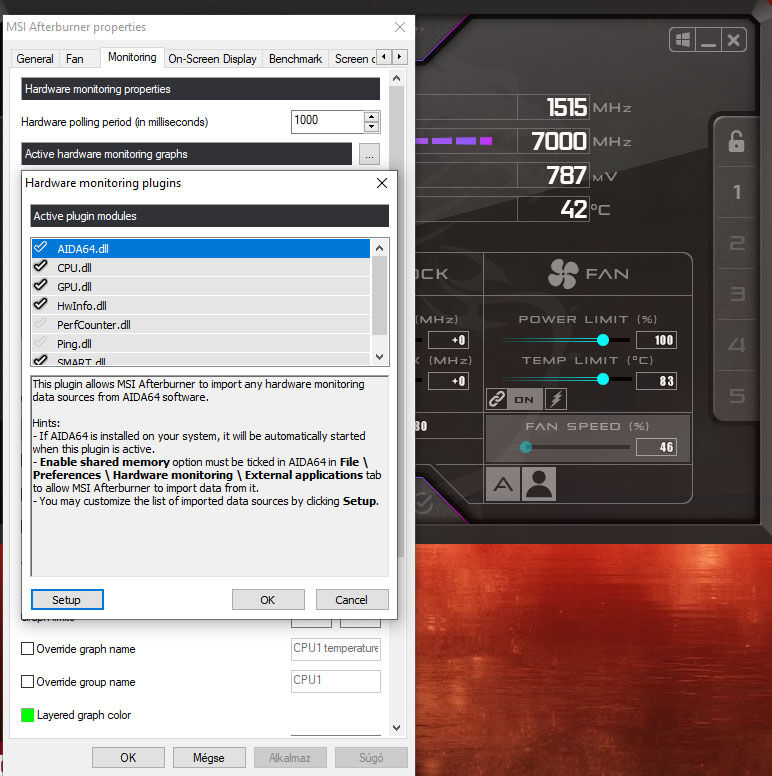Image resolution: width=772 pixels, height=776 pixels.
Task: Click the Mégse button
Action: click(209, 758)
